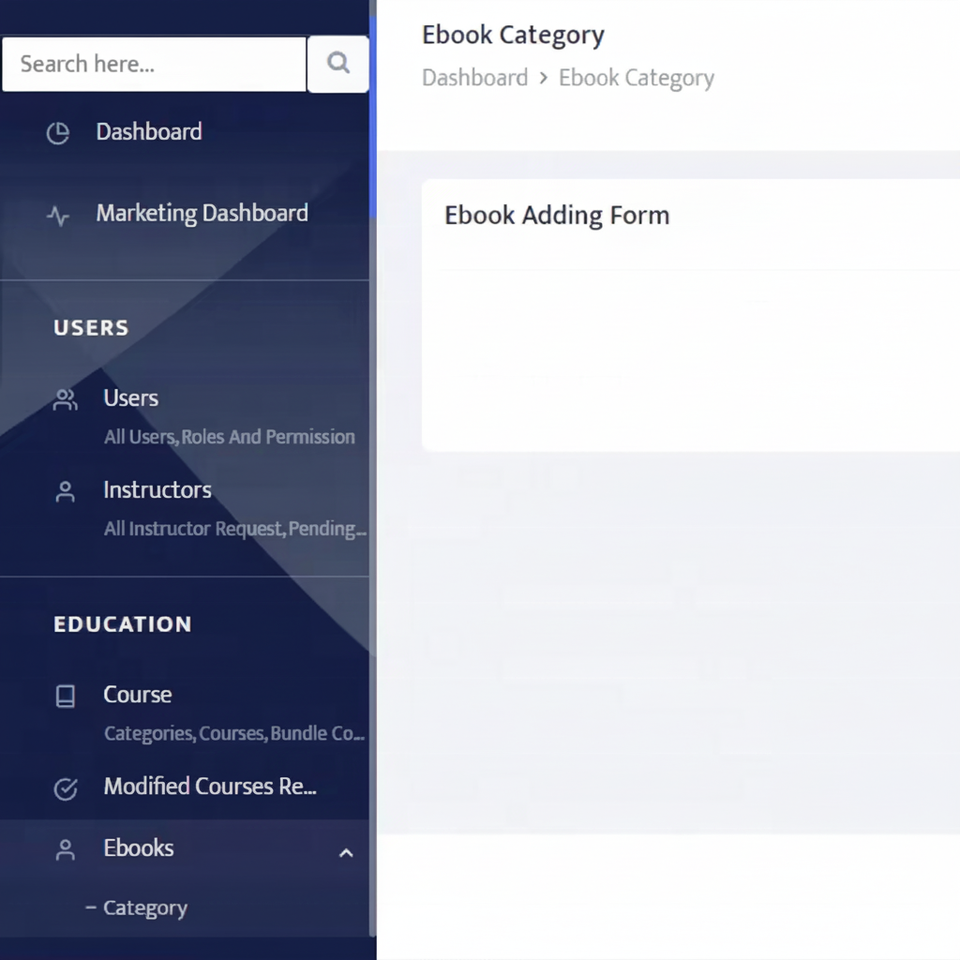Select the Category submenu under Ebooks

click(x=145, y=908)
